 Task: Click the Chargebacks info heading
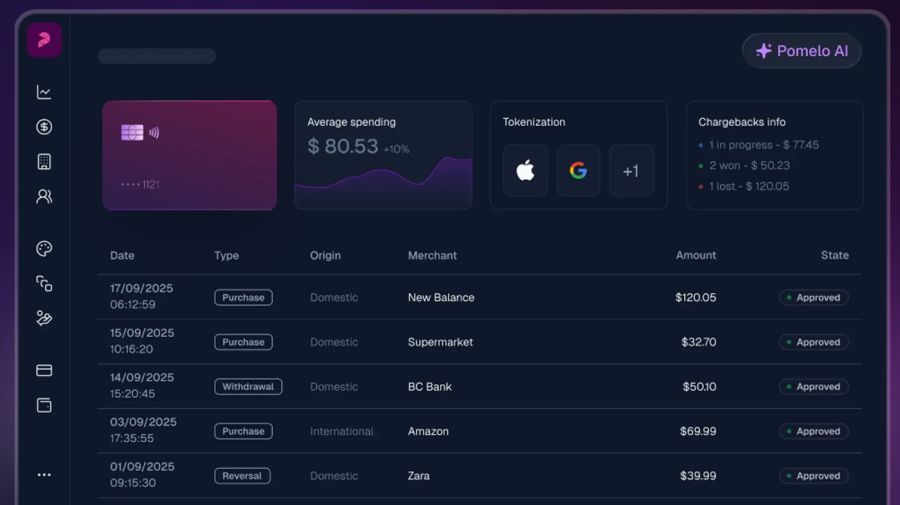[x=742, y=122]
